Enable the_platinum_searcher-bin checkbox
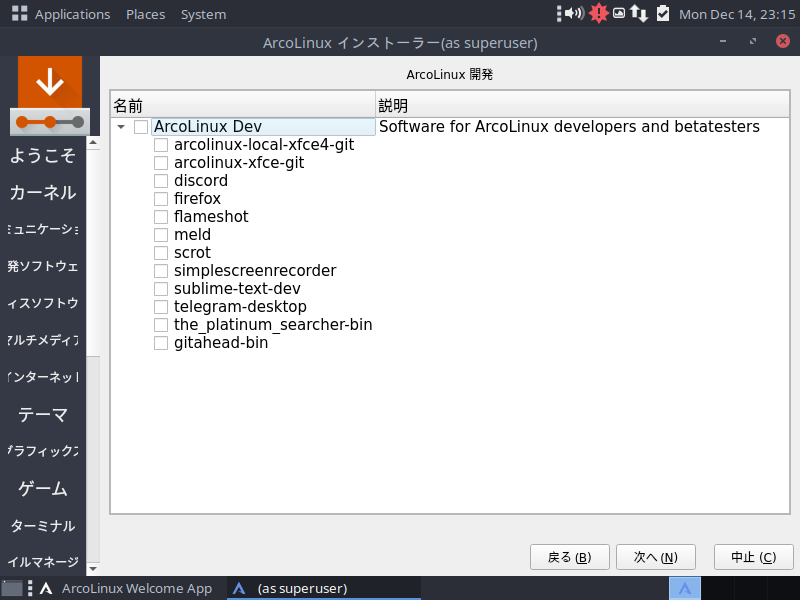800x600 pixels. 161,325
